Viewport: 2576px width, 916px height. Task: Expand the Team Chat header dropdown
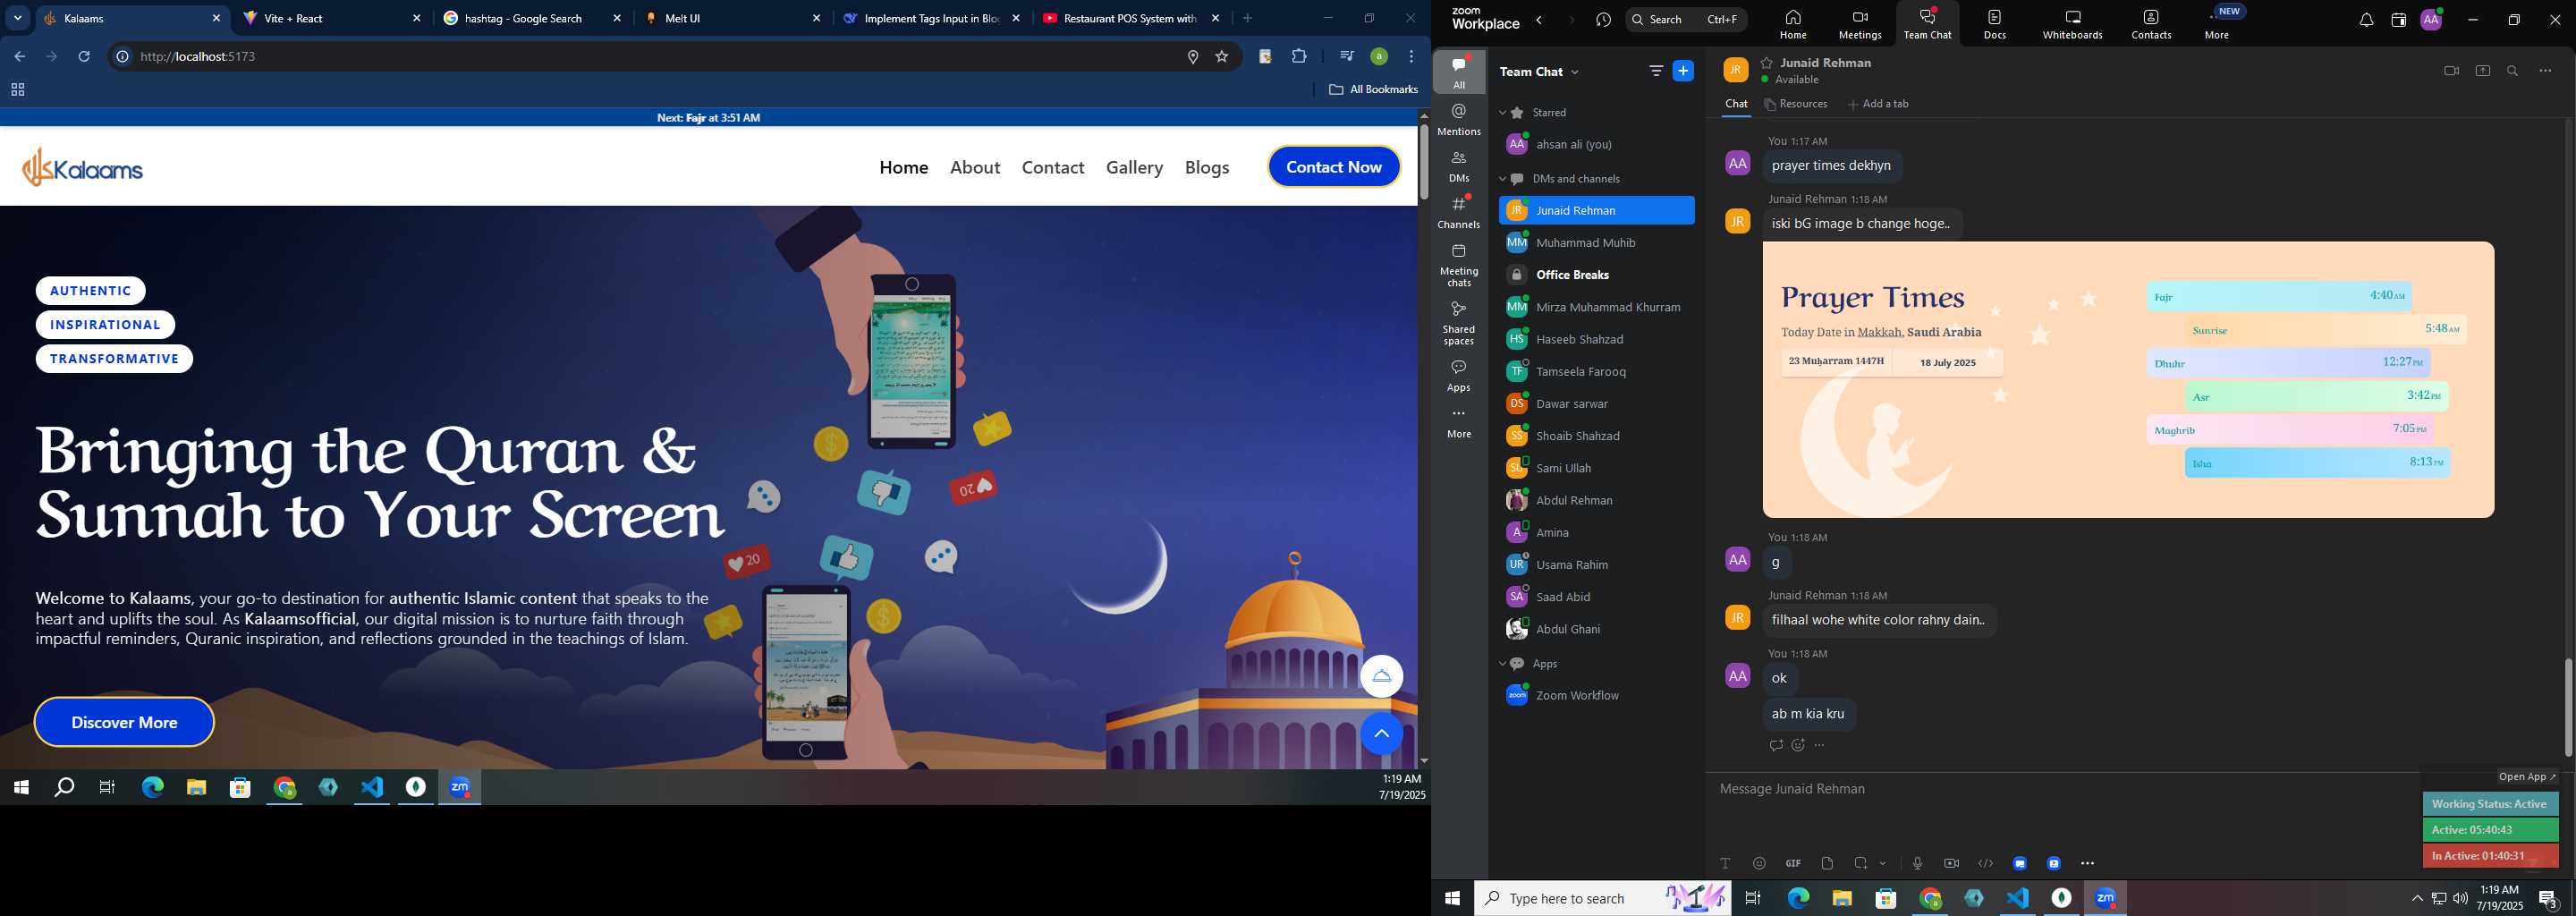(x=1576, y=72)
